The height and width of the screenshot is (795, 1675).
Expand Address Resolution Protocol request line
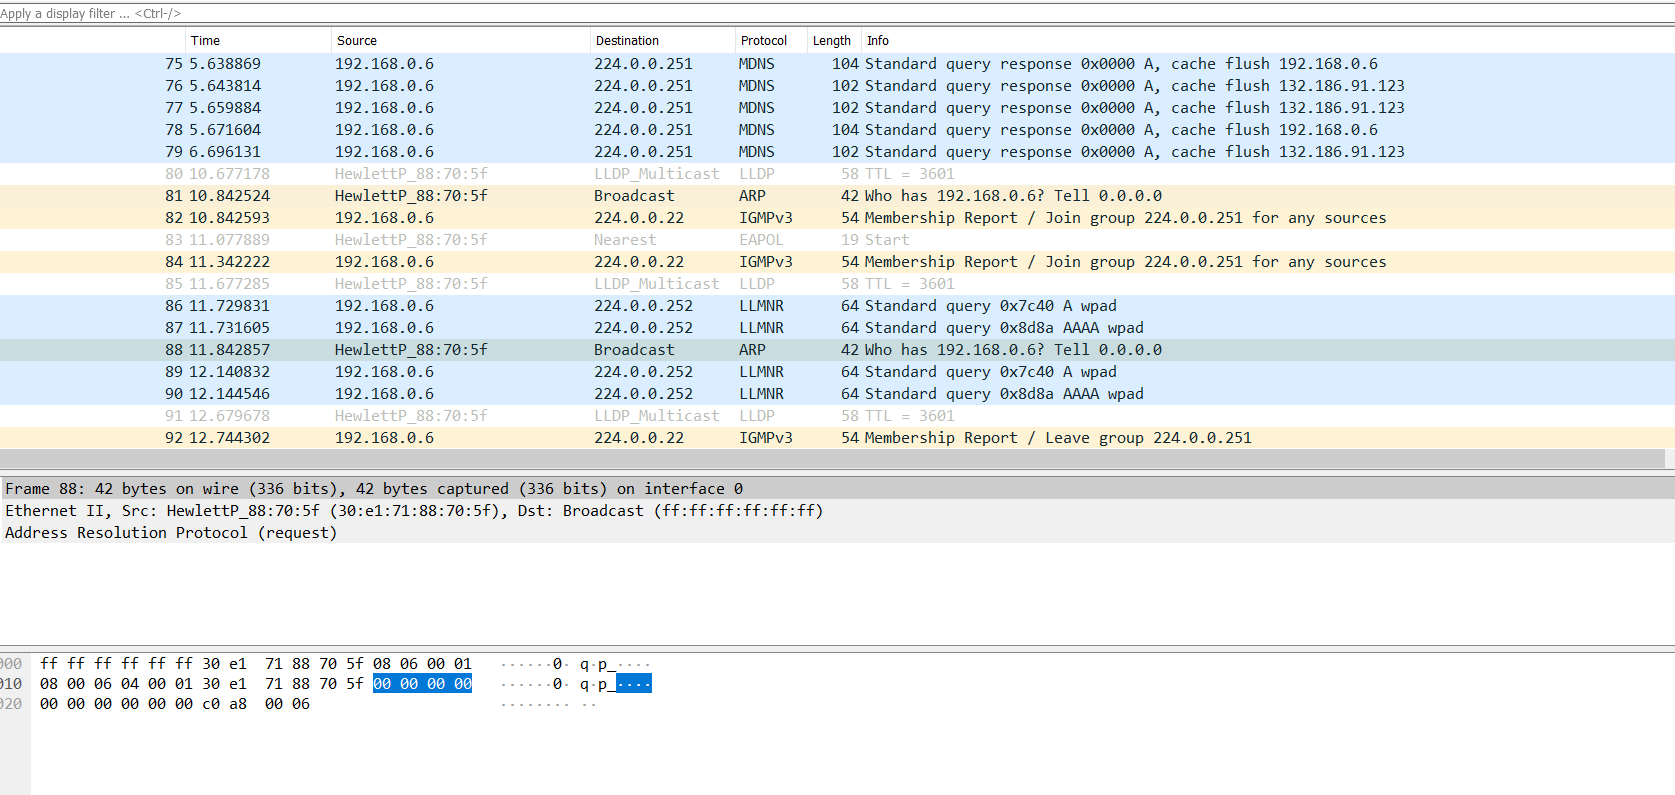coord(837,533)
